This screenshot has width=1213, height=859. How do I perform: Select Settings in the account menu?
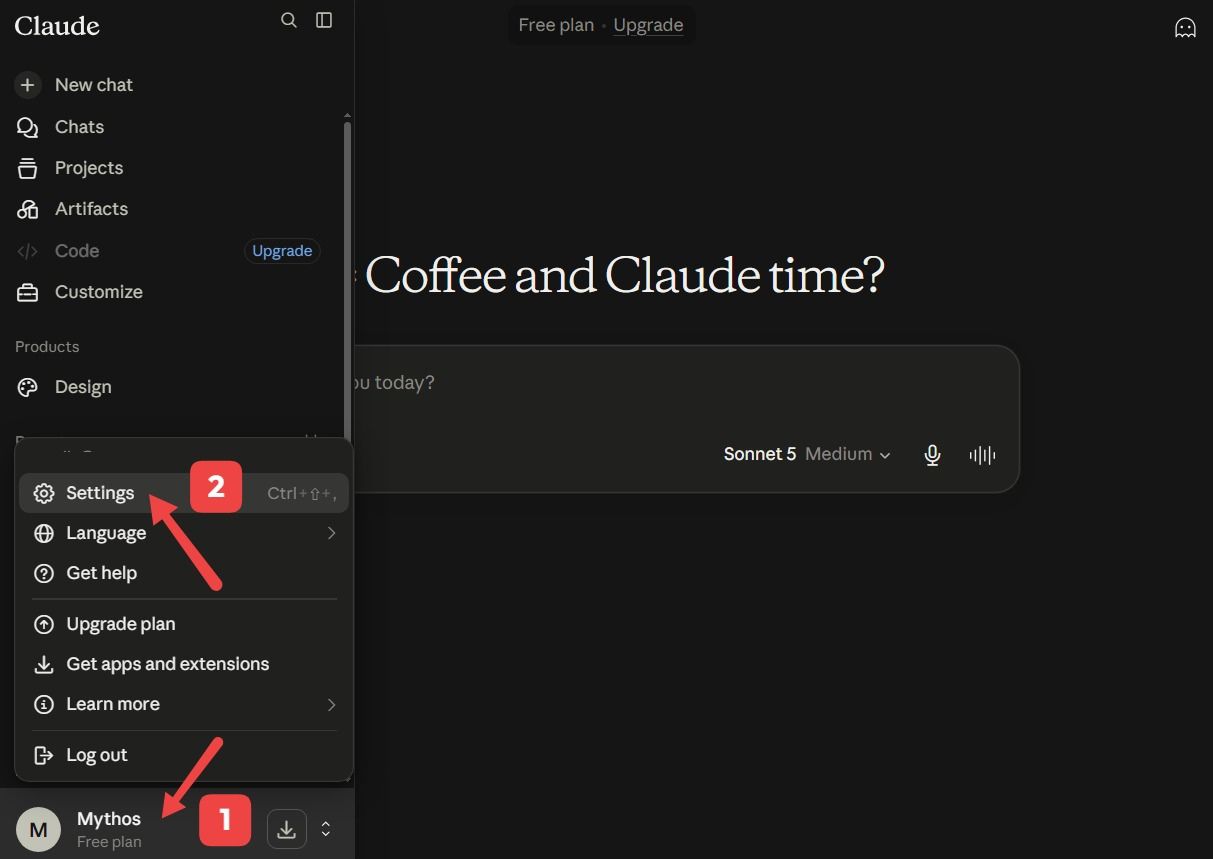(184, 493)
